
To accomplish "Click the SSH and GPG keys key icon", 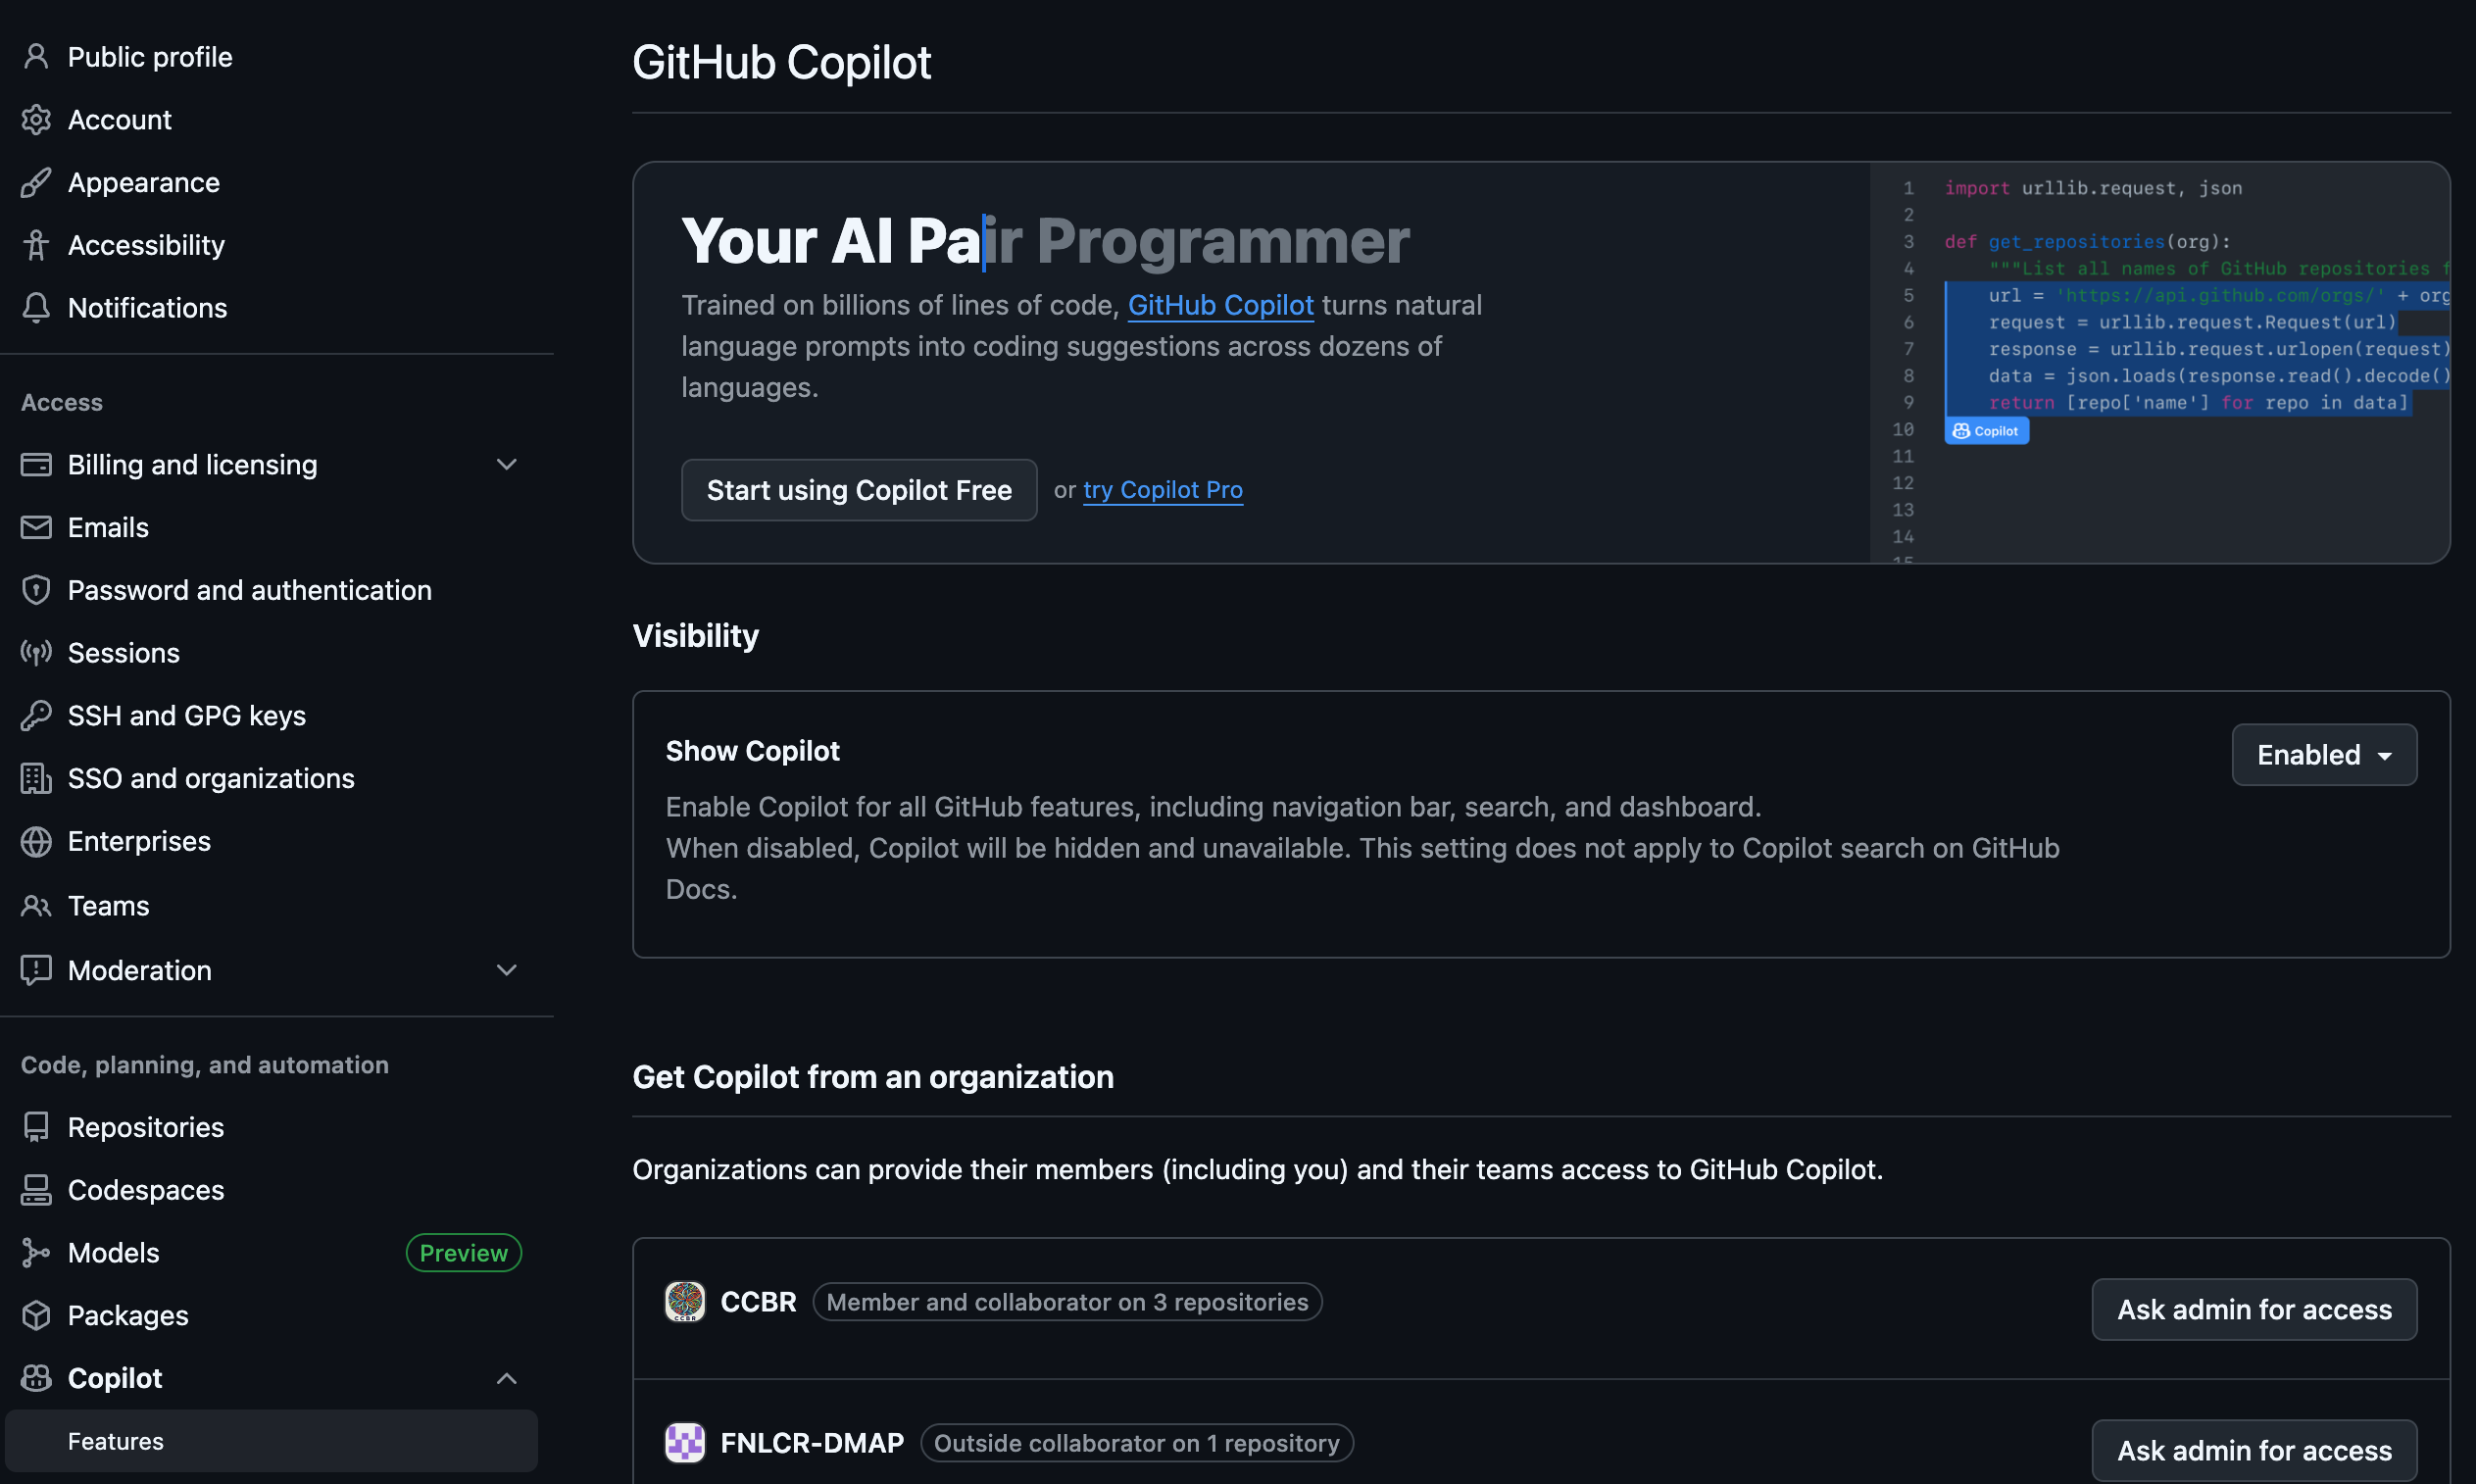I will click(36, 716).
